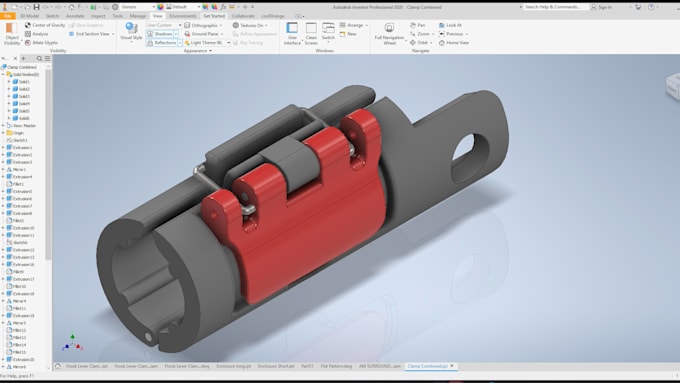Select Sketch1 in model browser
Viewport: 680px width, 383px height.
pos(17,140)
